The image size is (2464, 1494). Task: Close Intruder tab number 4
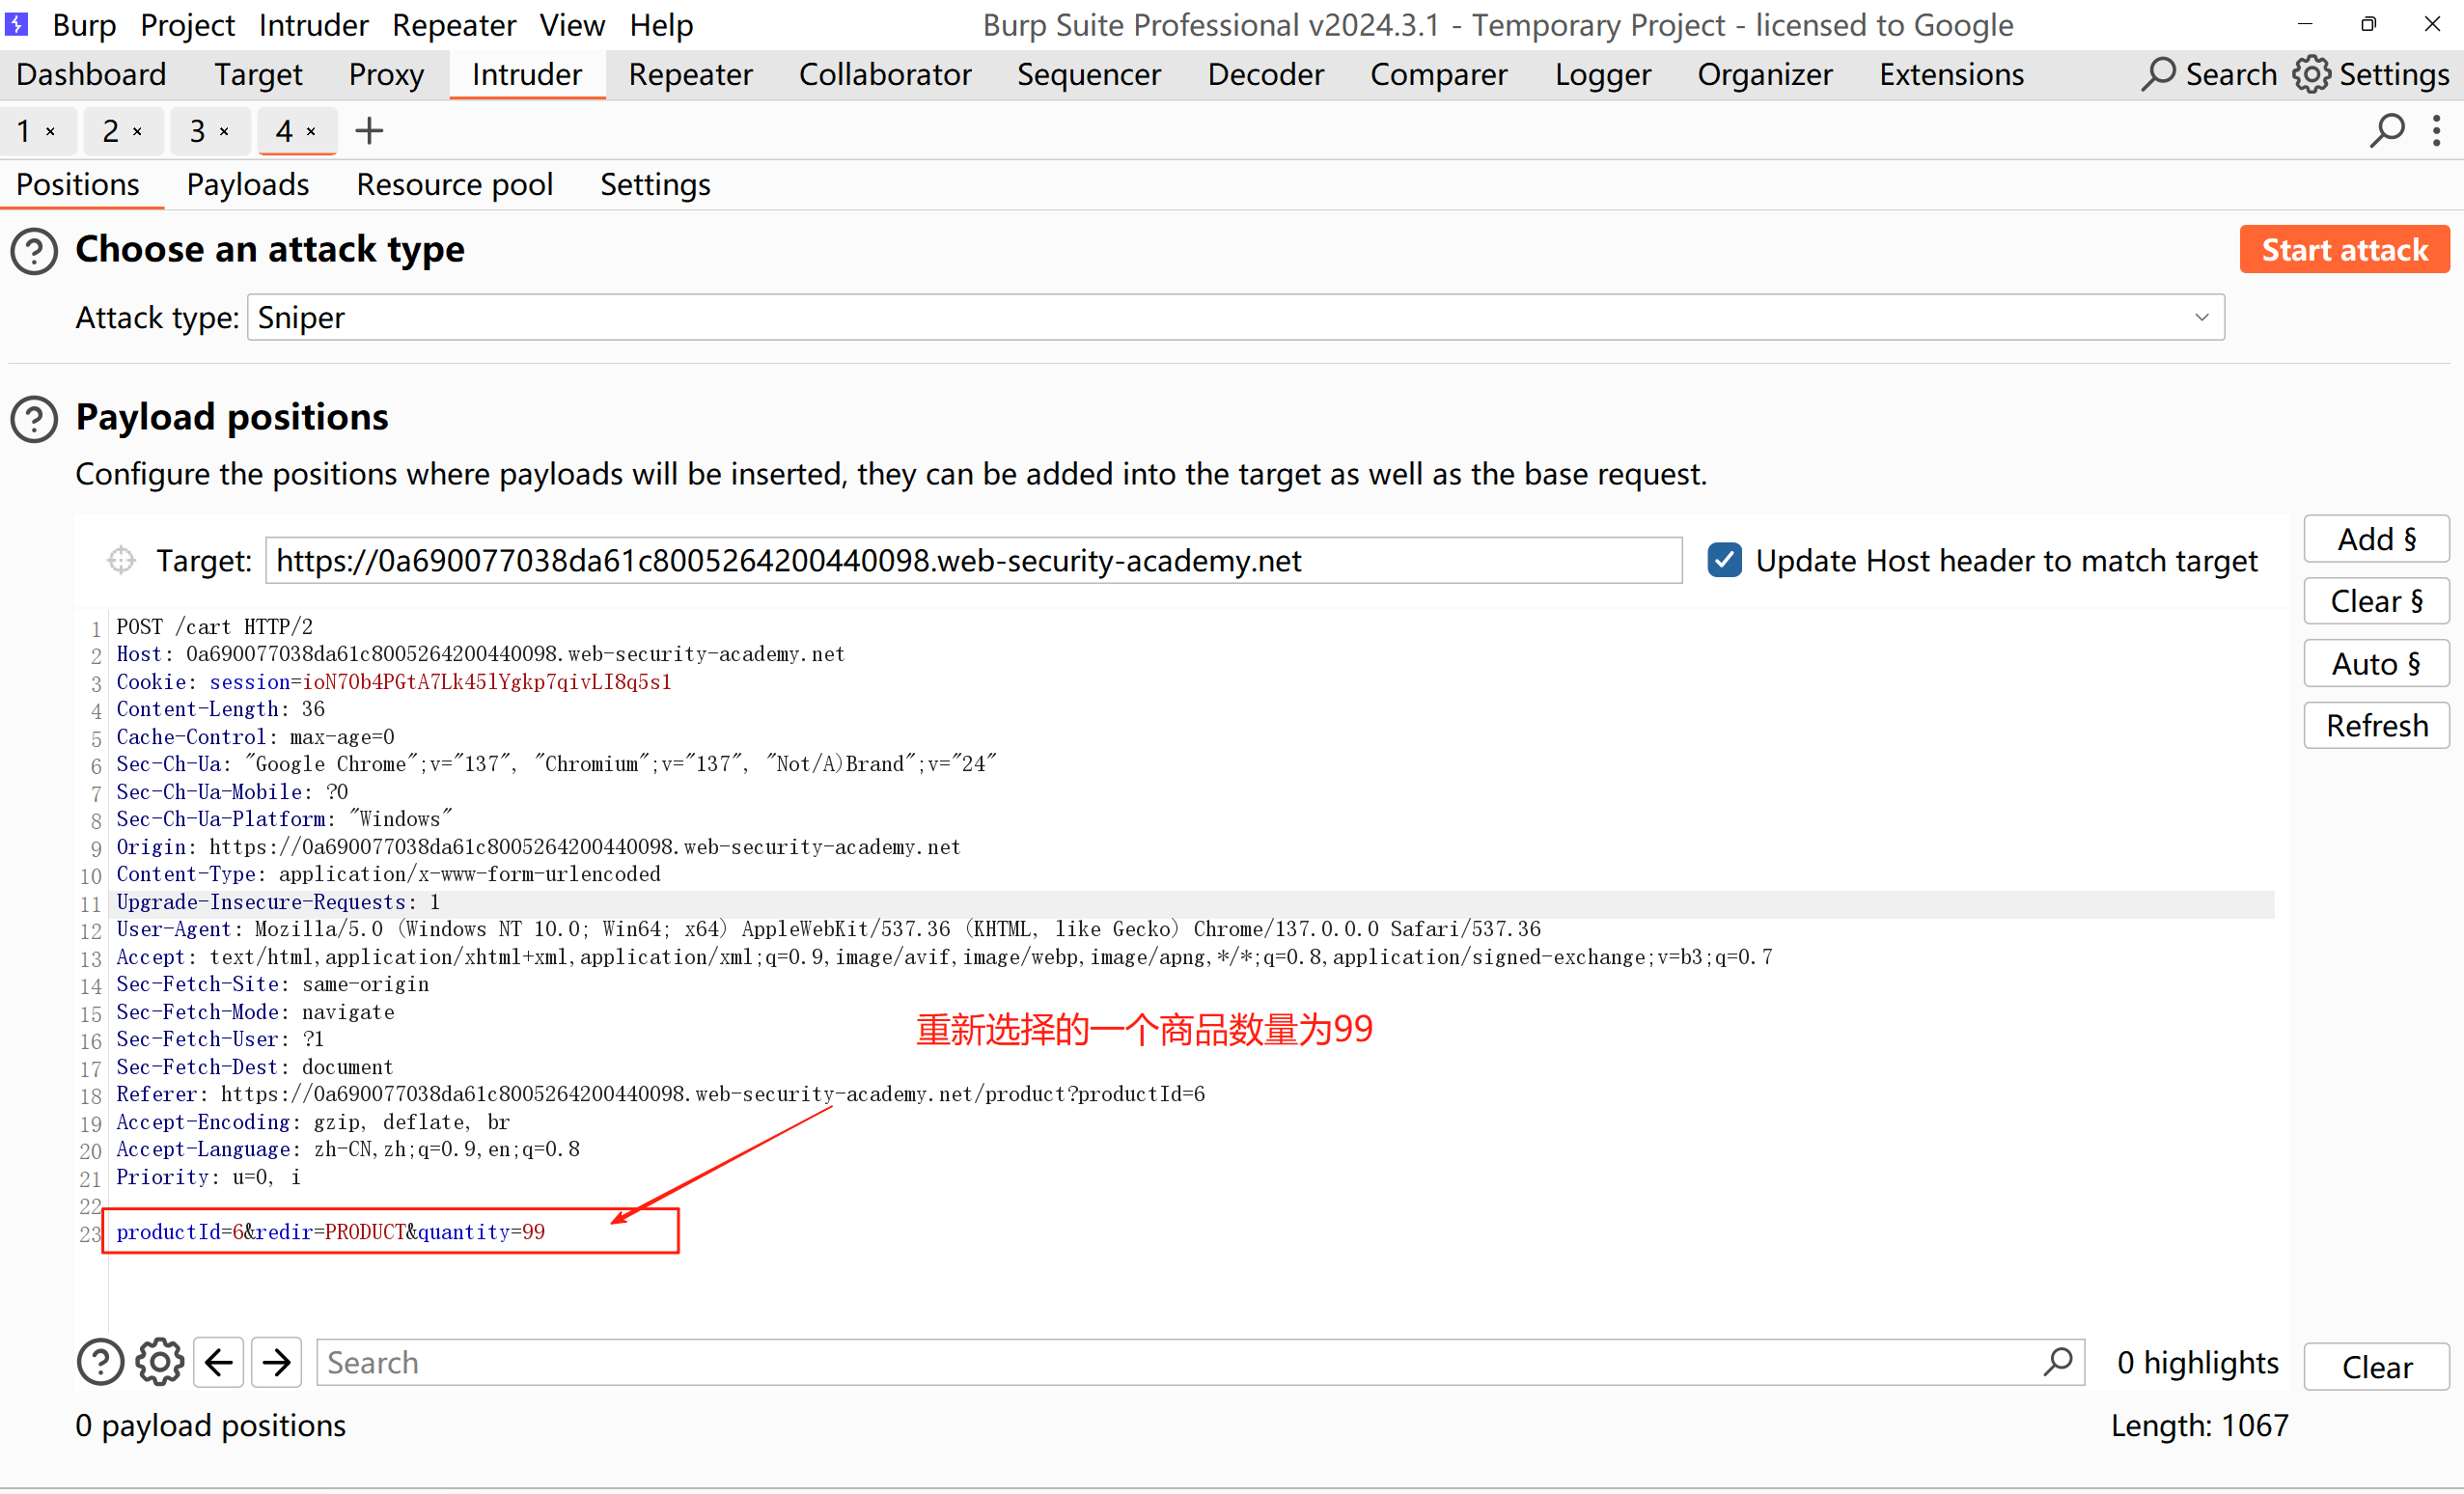(x=311, y=132)
